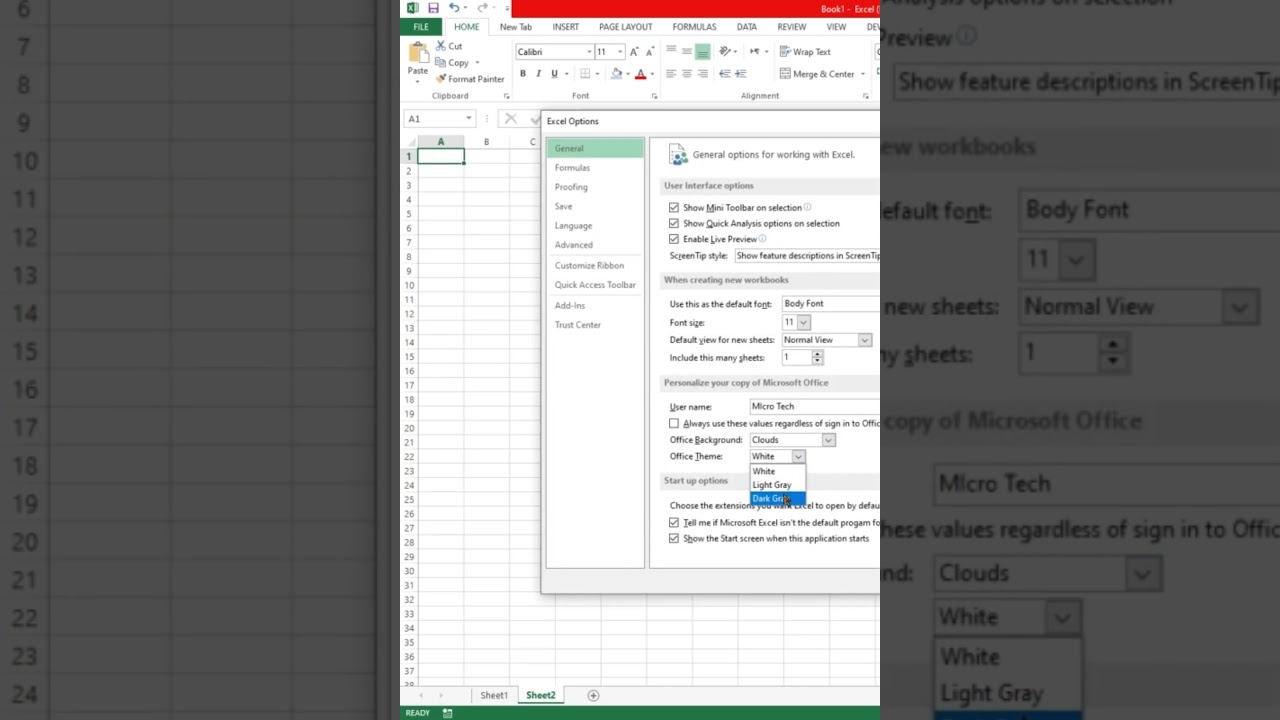The height and width of the screenshot is (720, 1280).
Task: Click Decrease Font Size icon
Action: (x=649, y=52)
